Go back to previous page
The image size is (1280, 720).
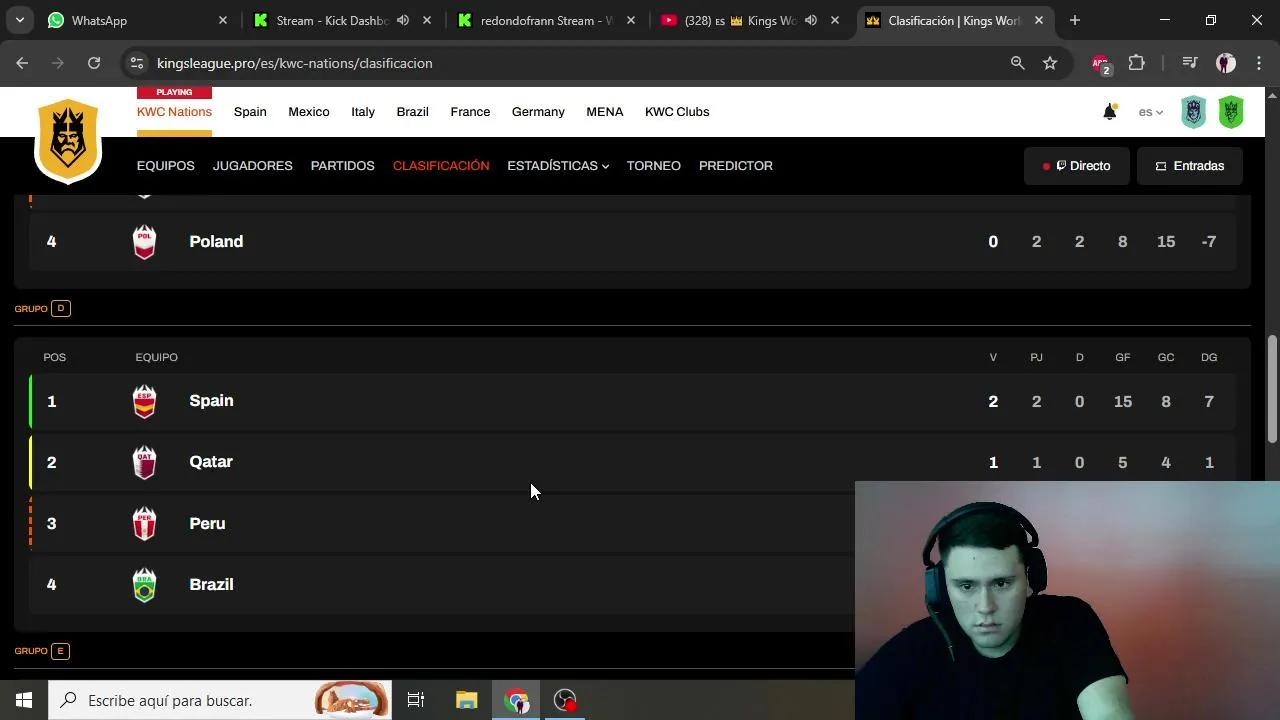(x=22, y=63)
